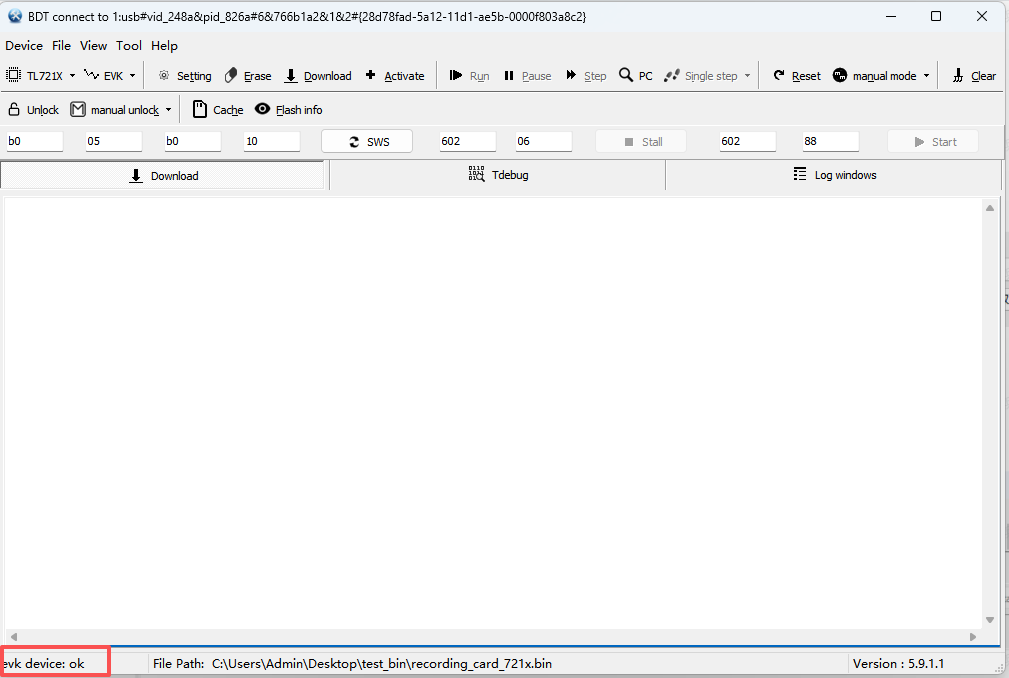Click the Unlock padlock icon
The image size is (1009, 678).
tap(14, 109)
